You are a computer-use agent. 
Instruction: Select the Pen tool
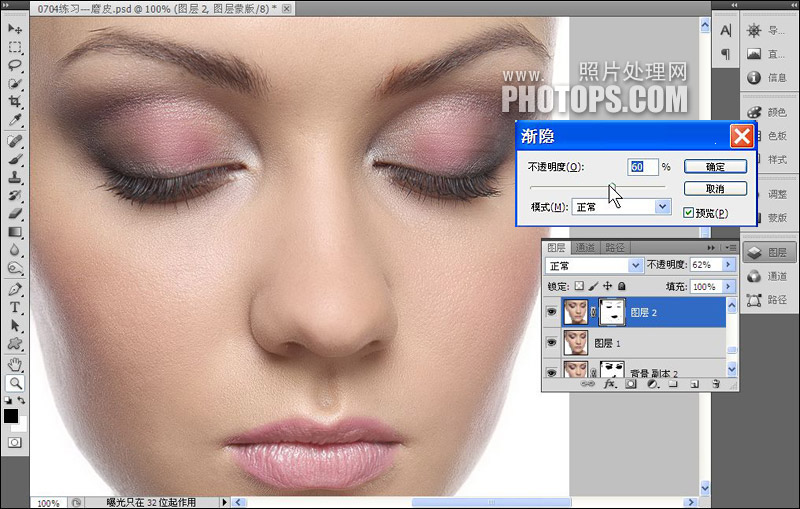pyautogui.click(x=15, y=289)
